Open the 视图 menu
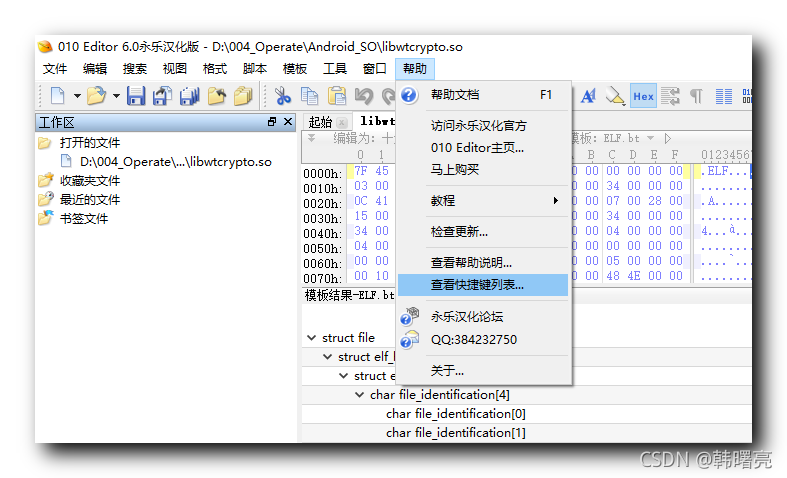 tap(175, 69)
